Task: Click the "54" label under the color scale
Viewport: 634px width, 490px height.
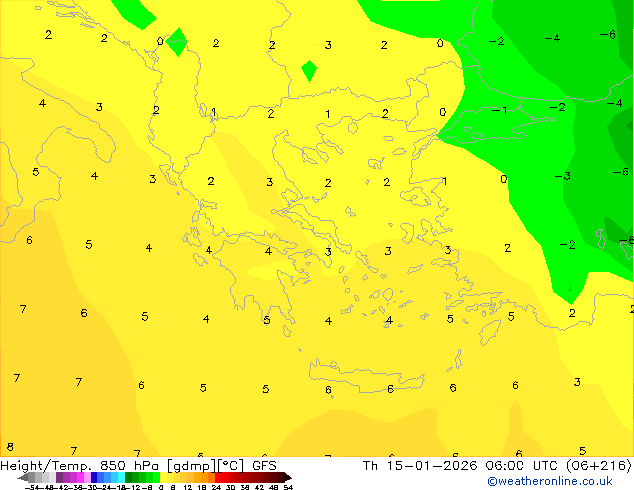Action: (x=288, y=488)
